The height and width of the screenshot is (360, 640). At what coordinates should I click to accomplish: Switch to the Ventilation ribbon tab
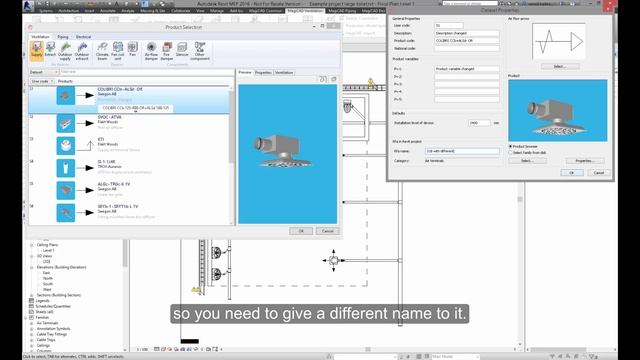[40, 37]
